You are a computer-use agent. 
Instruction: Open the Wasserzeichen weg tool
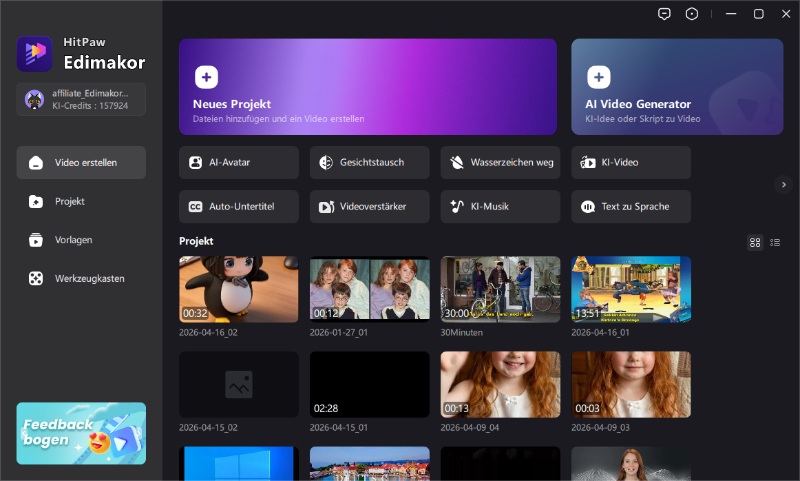click(x=501, y=163)
